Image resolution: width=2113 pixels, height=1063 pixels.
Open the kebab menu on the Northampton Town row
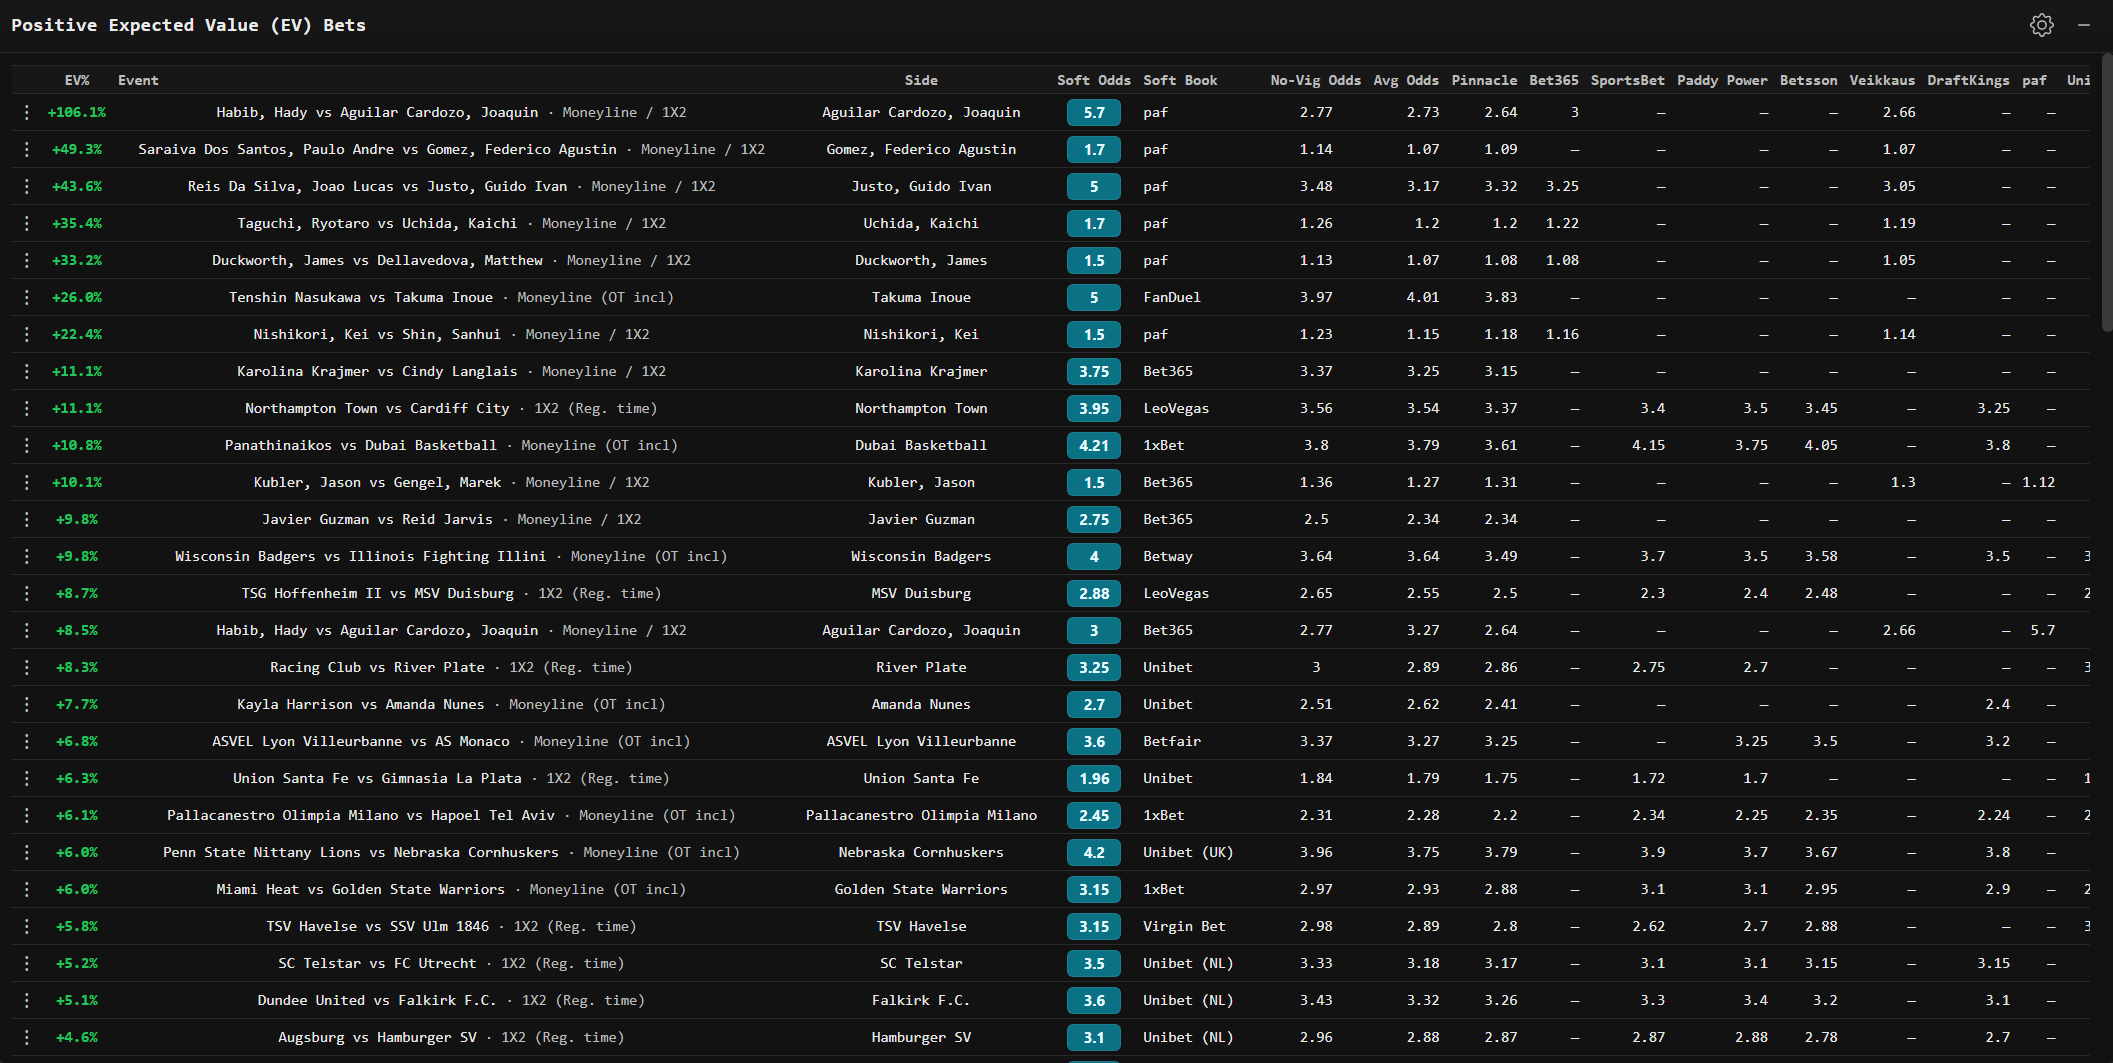point(26,408)
